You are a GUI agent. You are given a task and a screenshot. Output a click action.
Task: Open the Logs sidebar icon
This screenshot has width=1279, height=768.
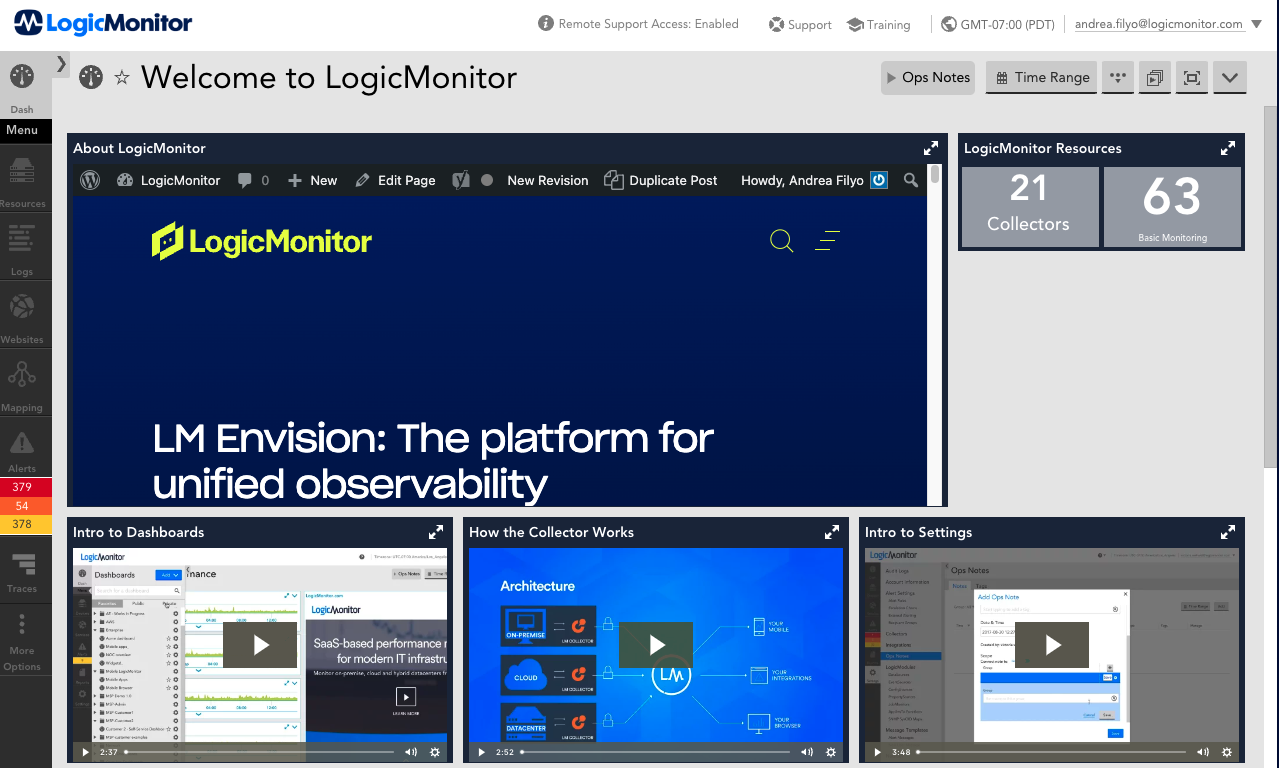point(22,247)
